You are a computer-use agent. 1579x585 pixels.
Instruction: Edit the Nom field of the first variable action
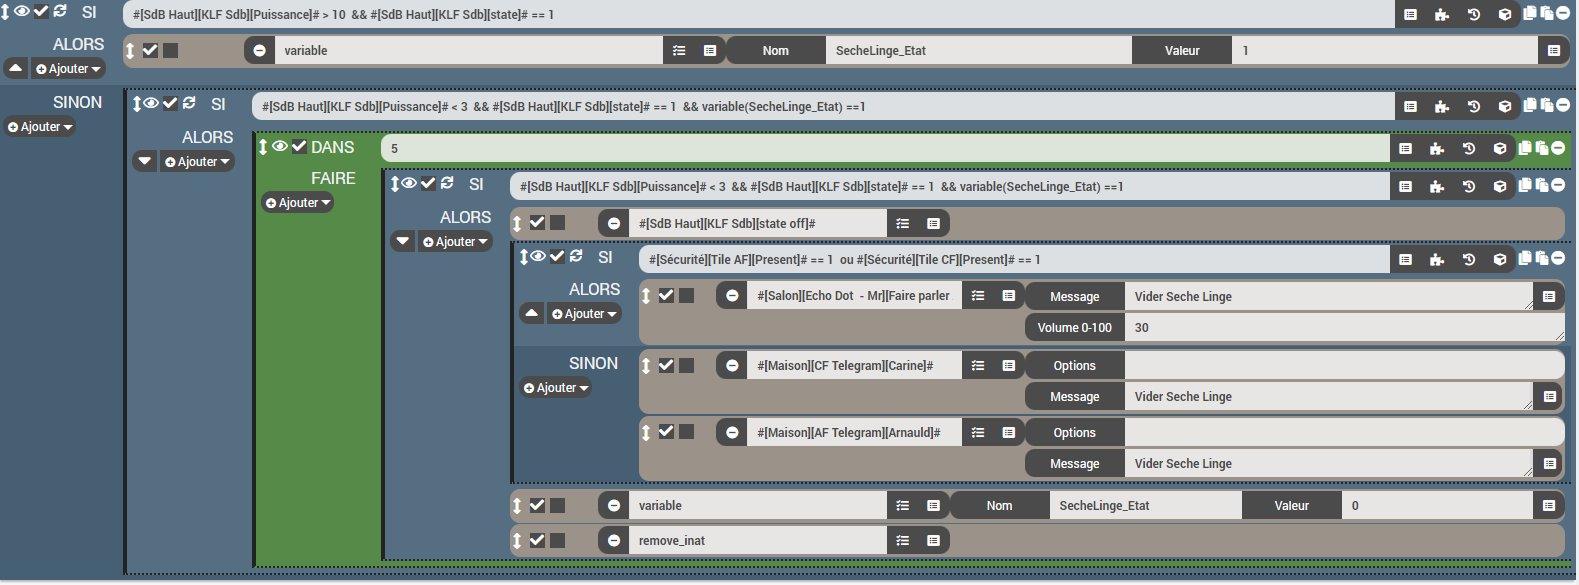tap(979, 50)
